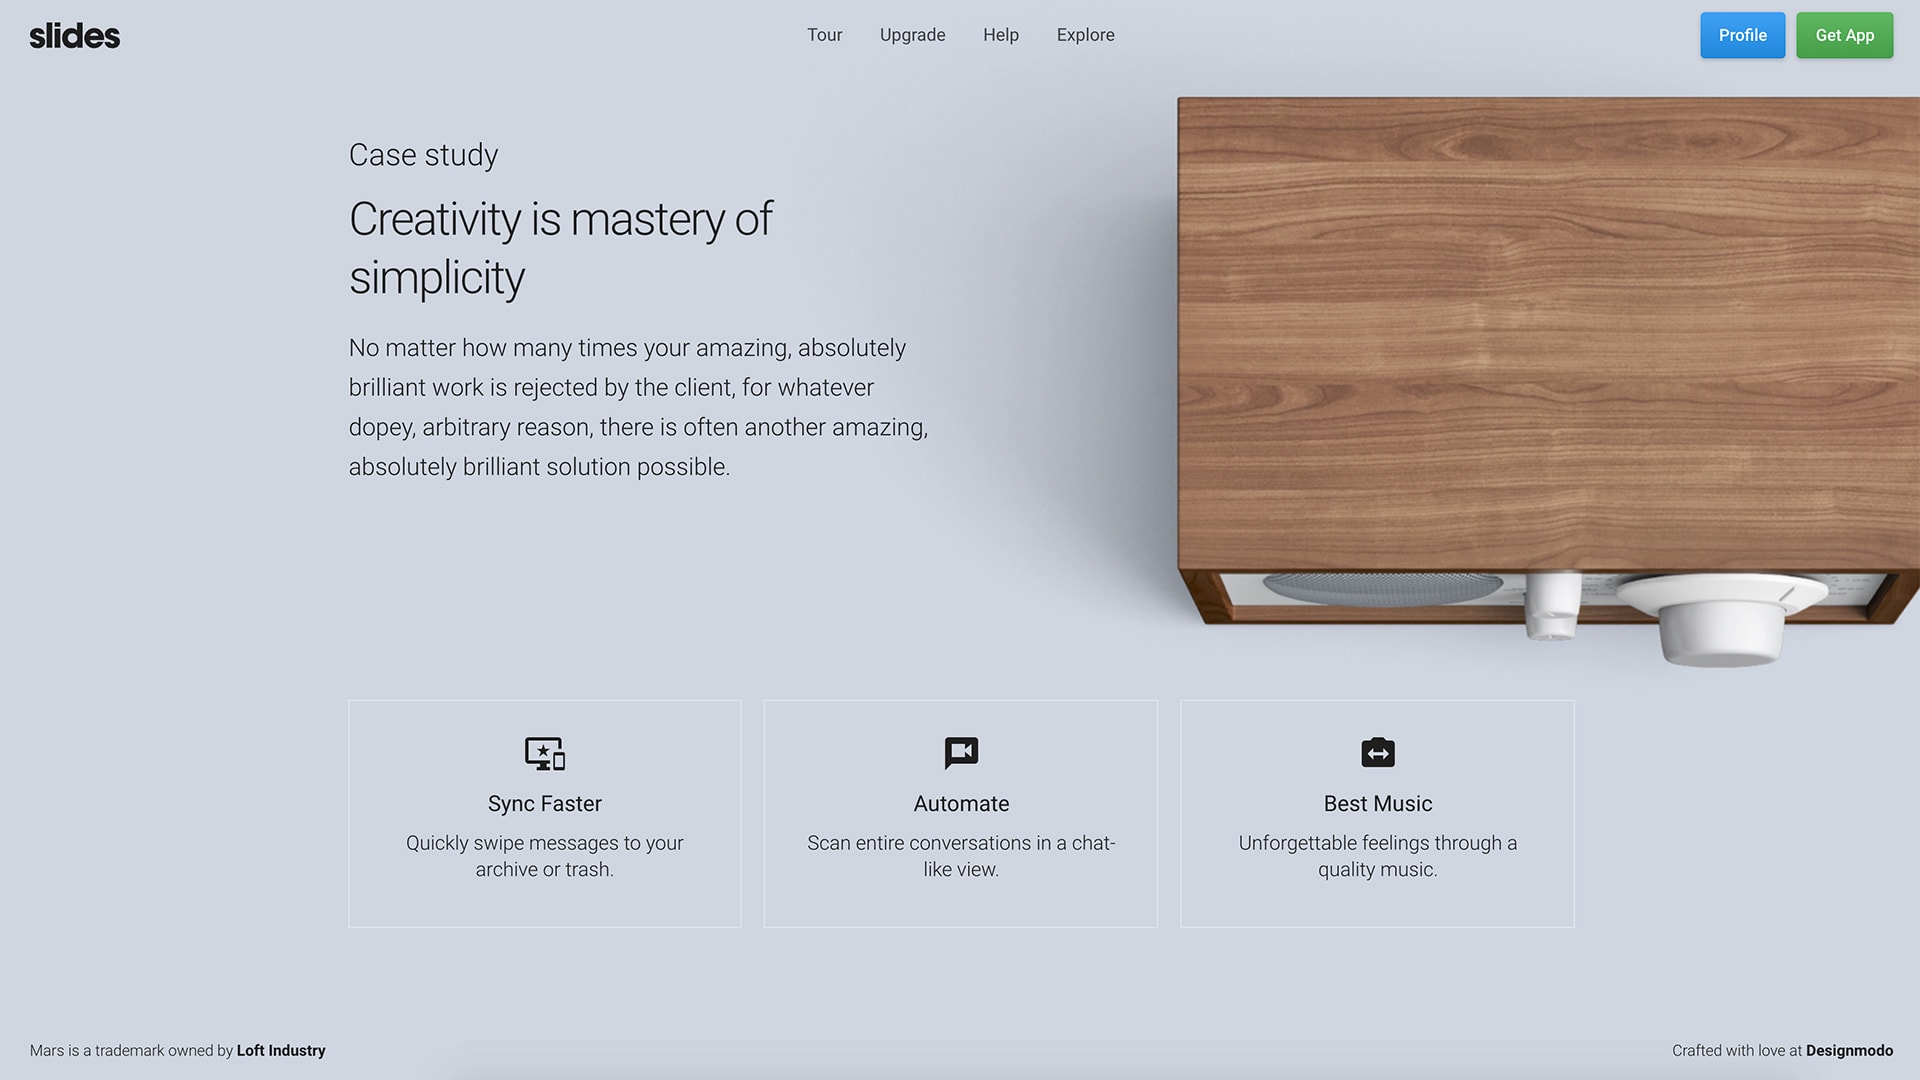Viewport: 1920px width, 1080px height.
Task: Expand the Automate feature card
Action: pyautogui.click(x=960, y=814)
